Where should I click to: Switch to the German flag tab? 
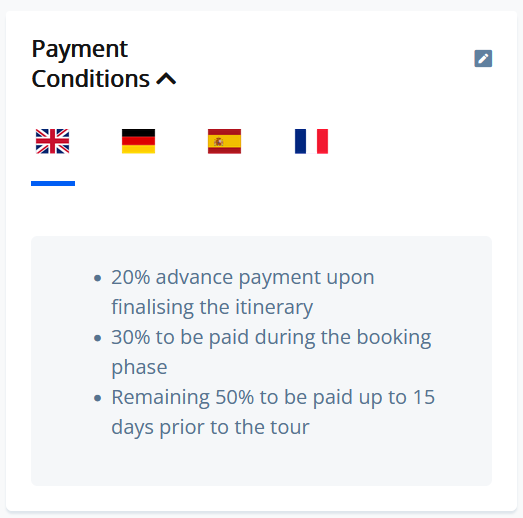[x=138, y=141]
